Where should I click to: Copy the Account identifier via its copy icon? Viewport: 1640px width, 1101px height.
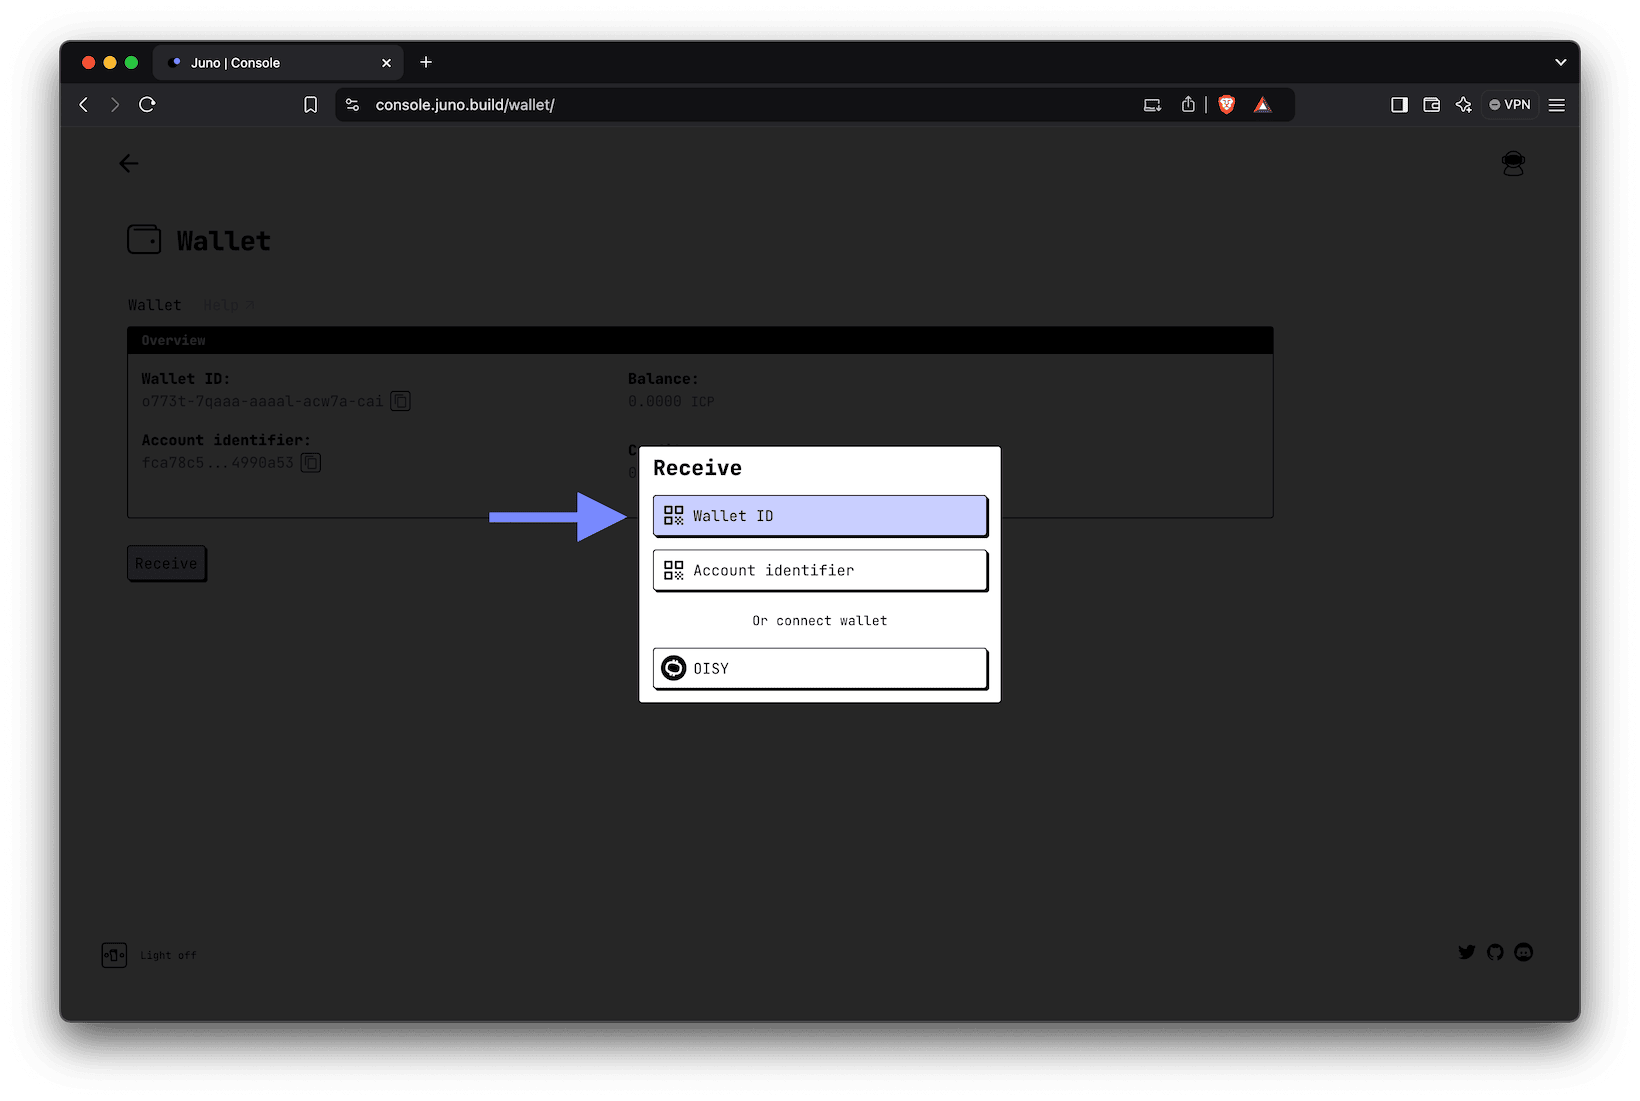pyautogui.click(x=310, y=462)
